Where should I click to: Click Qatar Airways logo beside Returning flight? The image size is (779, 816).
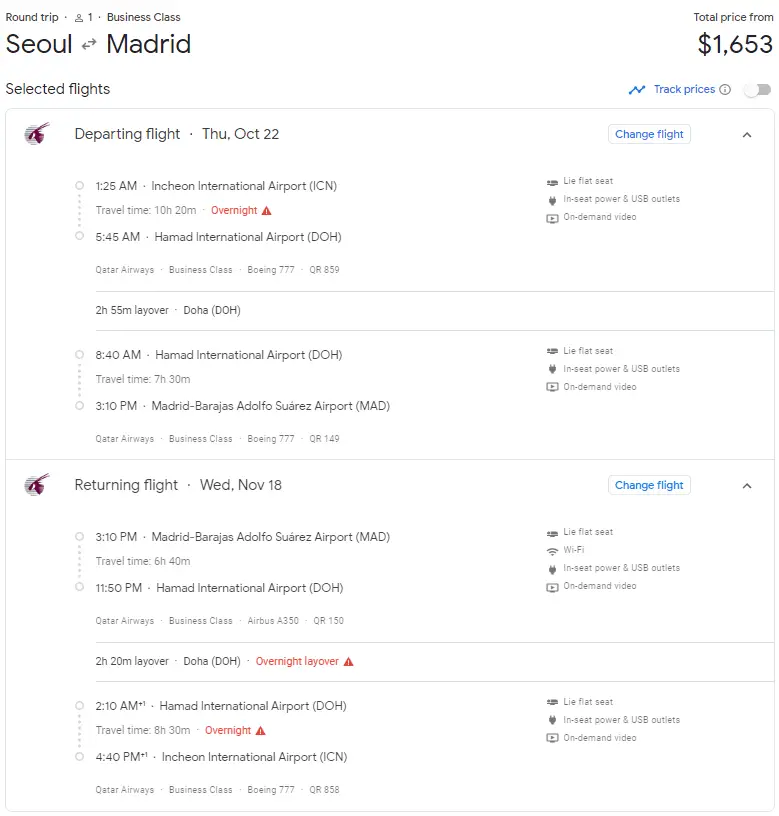[x=37, y=485]
